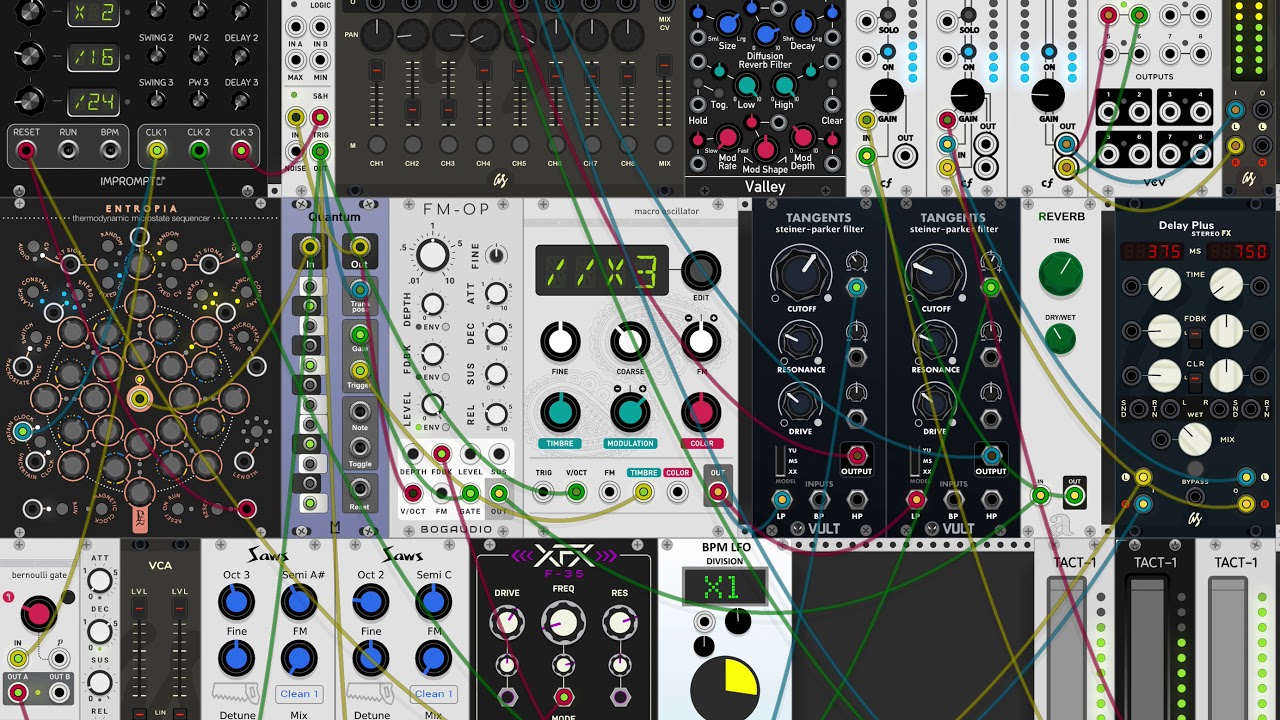Viewport: 1280px width, 720px height.
Task: Click the bernoulli gate IN jack
Action: [18, 658]
